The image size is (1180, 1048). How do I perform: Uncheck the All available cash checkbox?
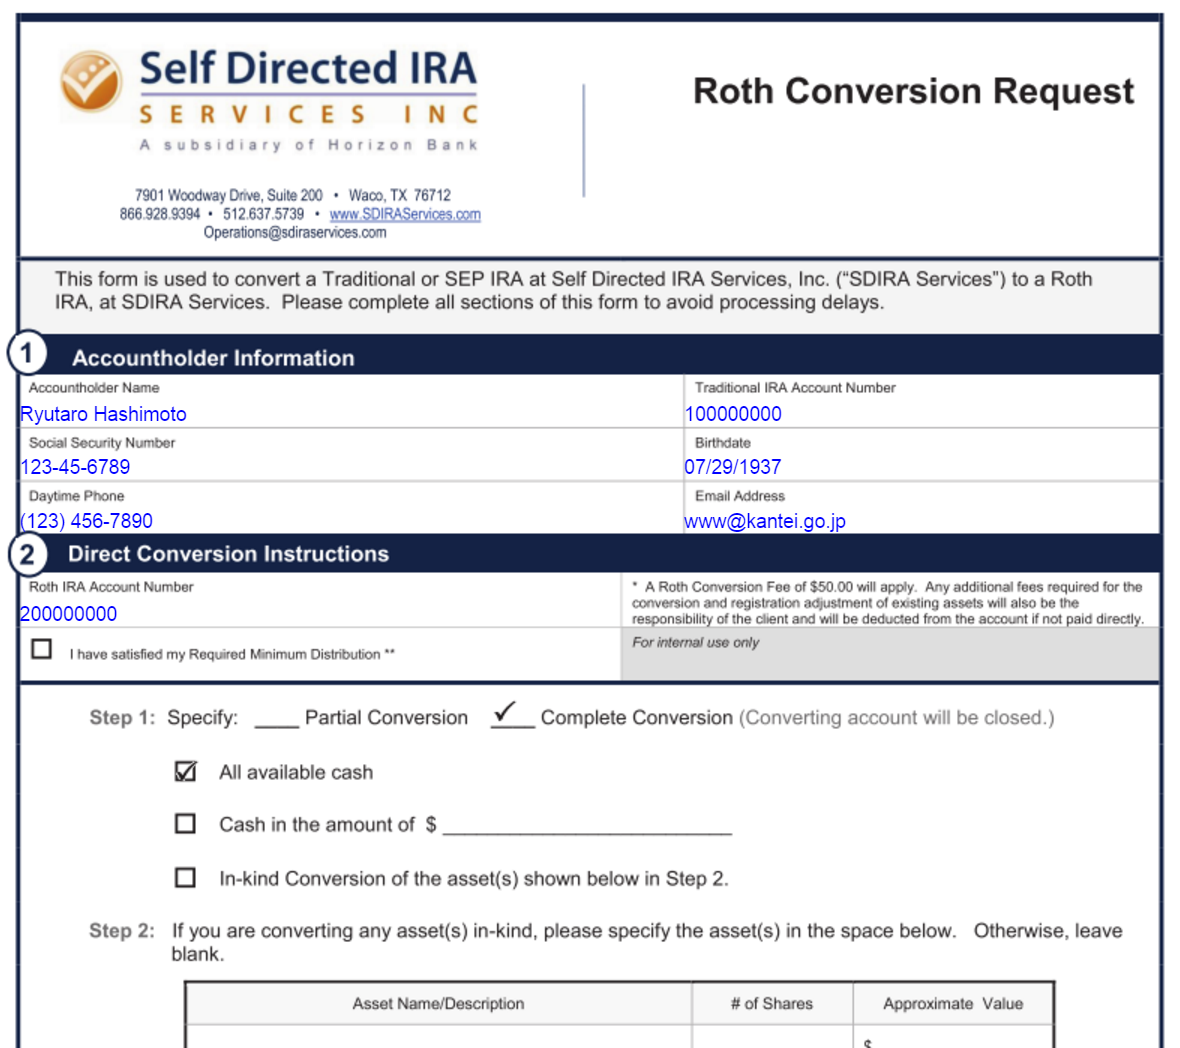[x=185, y=771]
